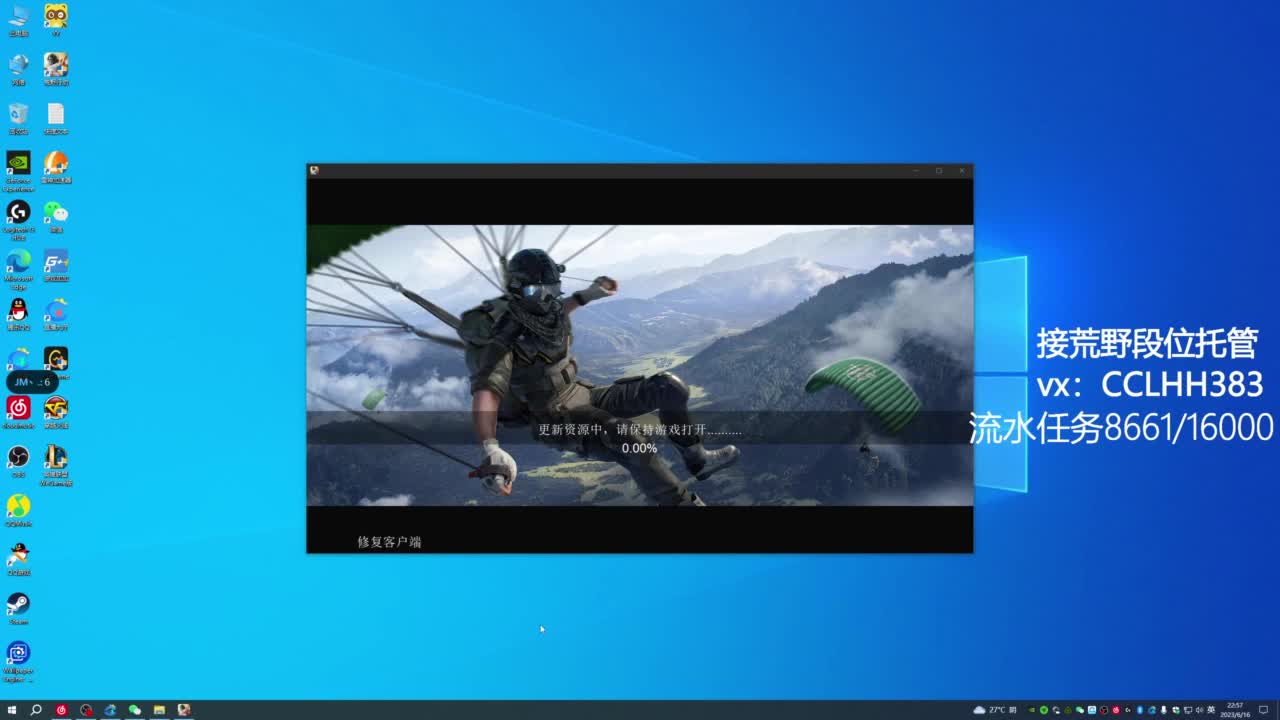Open the QQ Games penguin shortcut
The width and height of the screenshot is (1280, 720).
point(18,559)
